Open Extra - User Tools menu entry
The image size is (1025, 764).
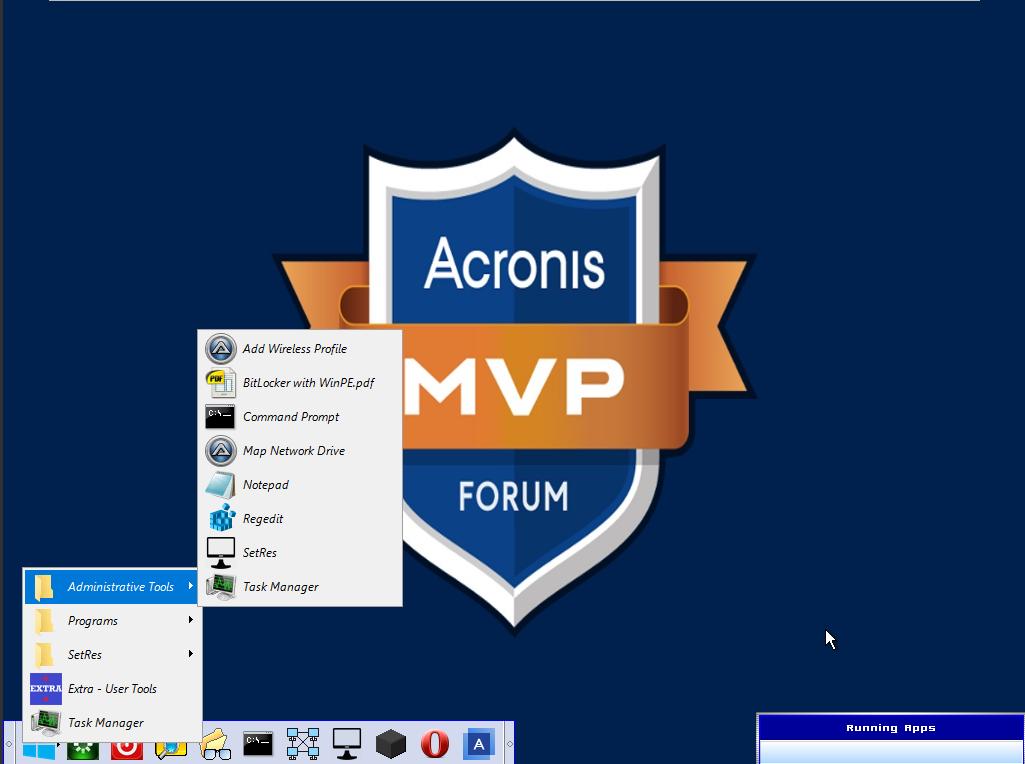(113, 688)
